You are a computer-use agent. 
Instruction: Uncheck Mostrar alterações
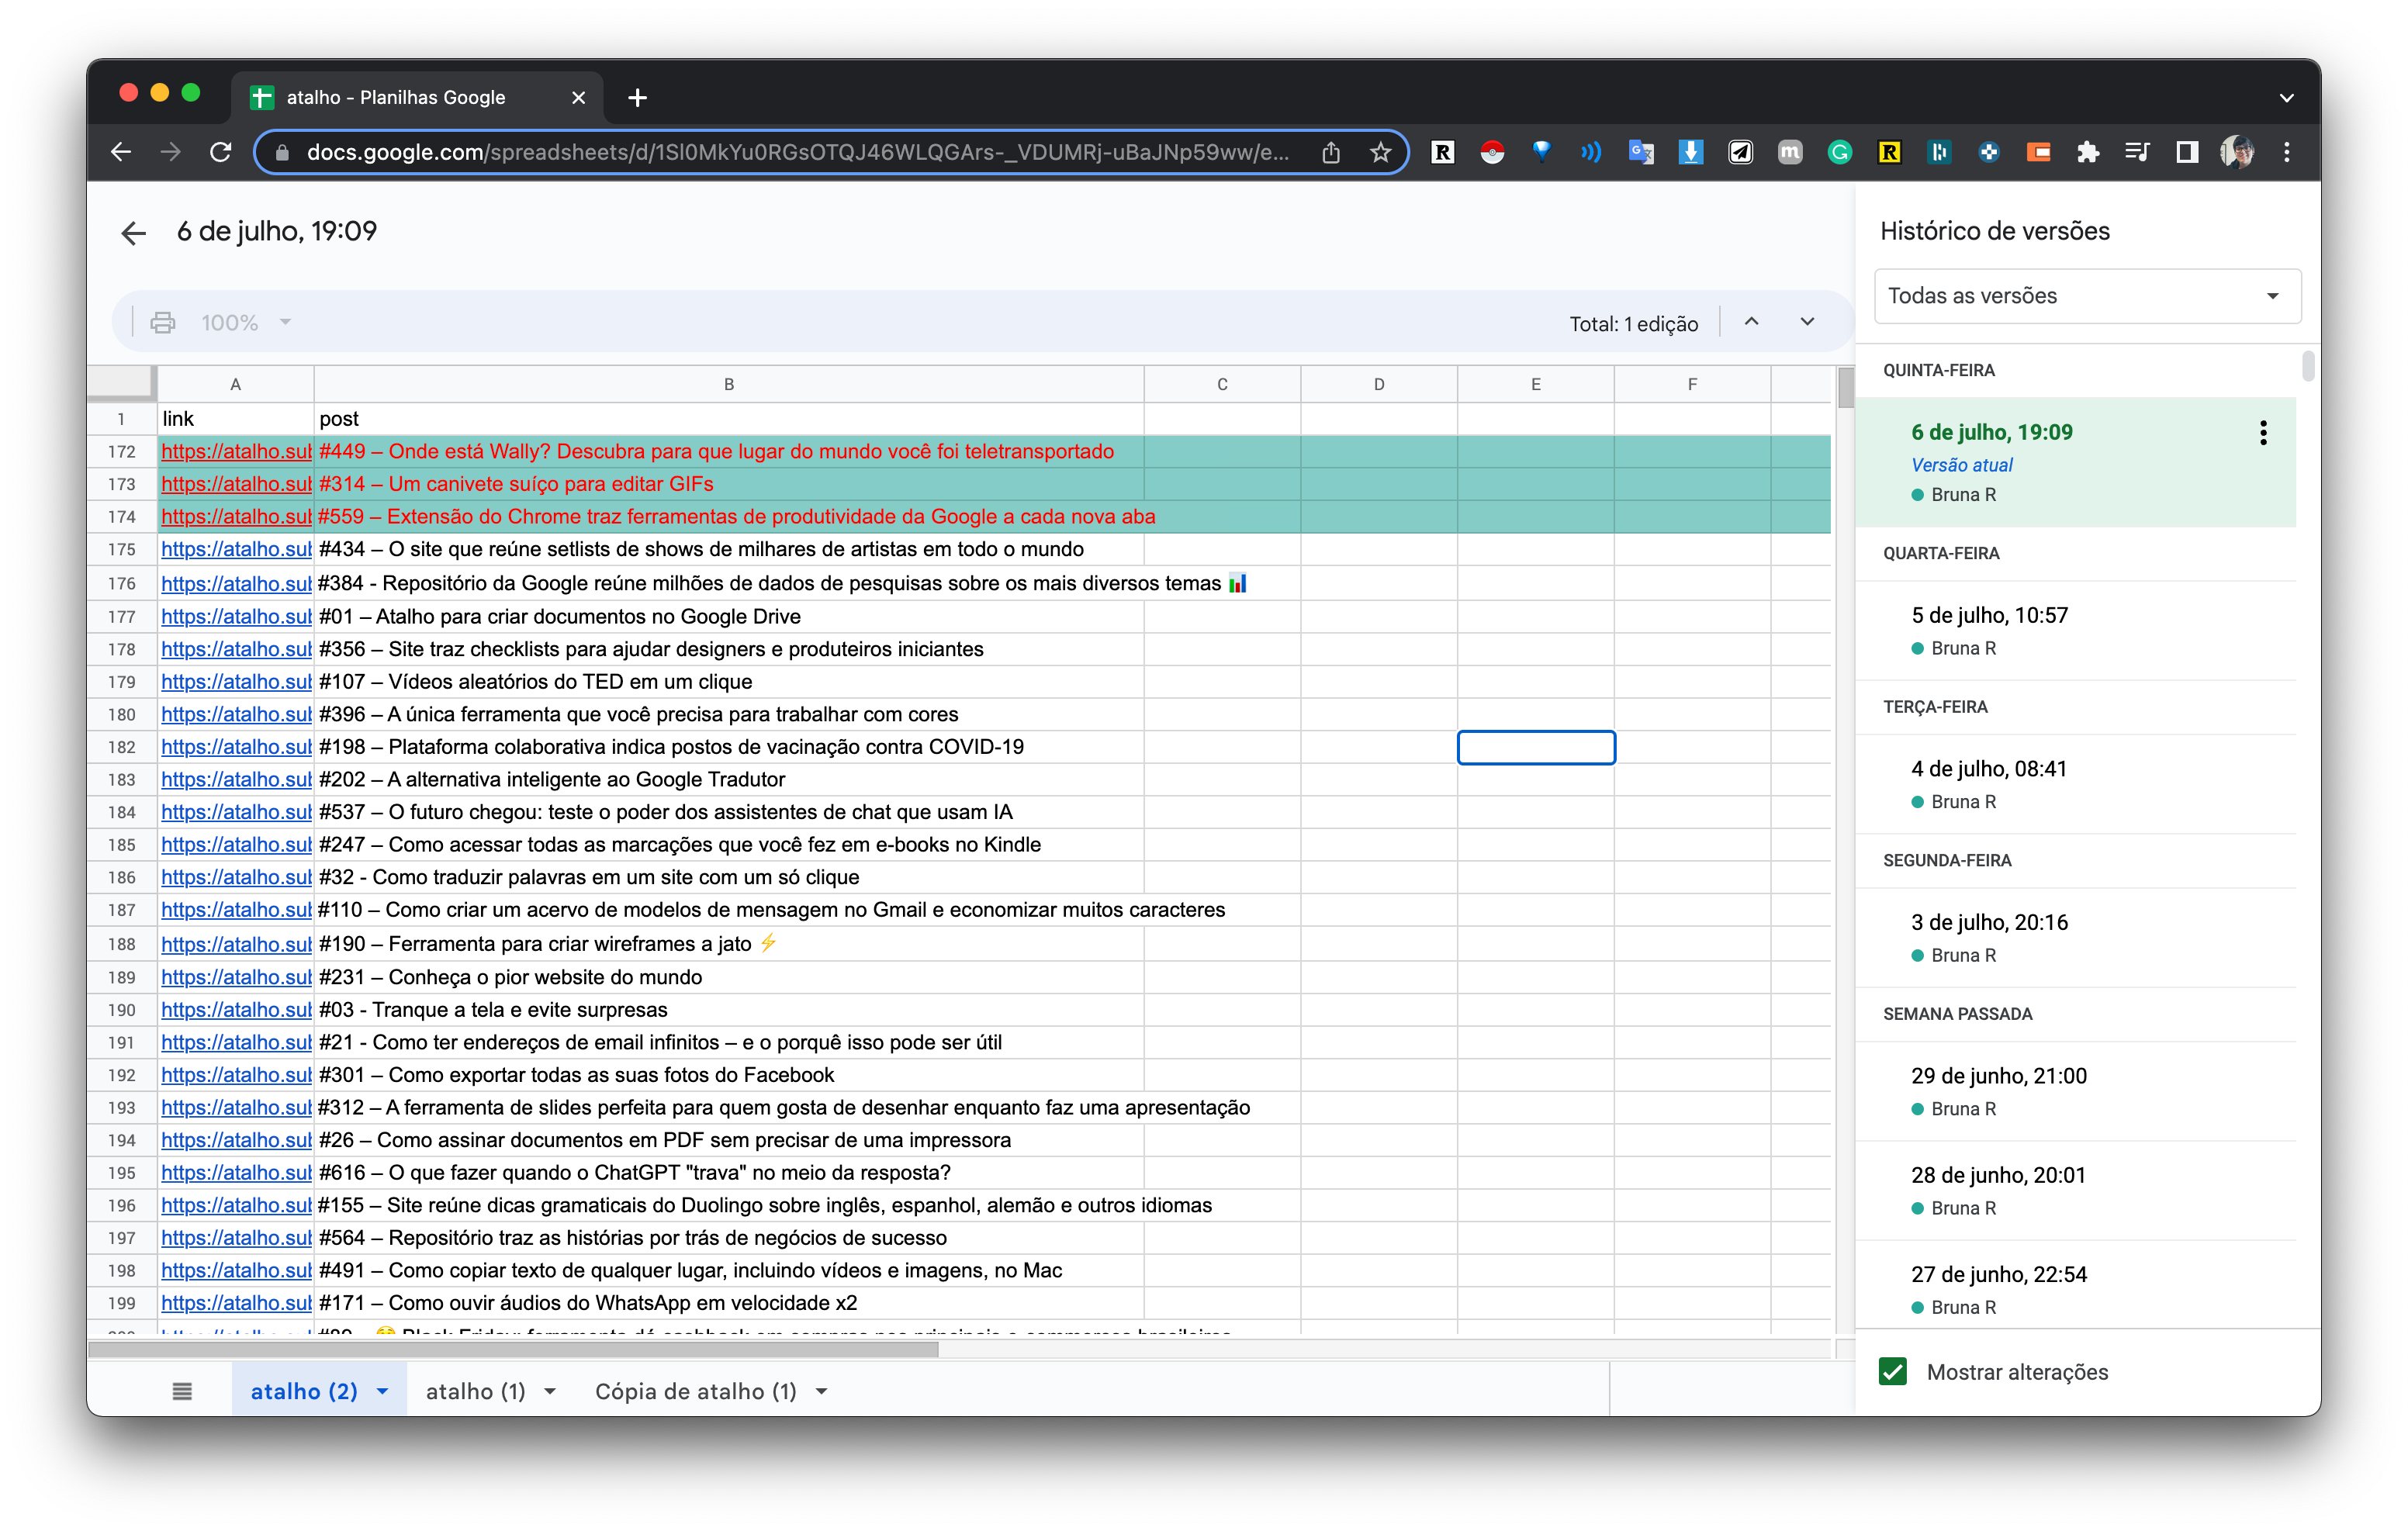point(1893,1372)
